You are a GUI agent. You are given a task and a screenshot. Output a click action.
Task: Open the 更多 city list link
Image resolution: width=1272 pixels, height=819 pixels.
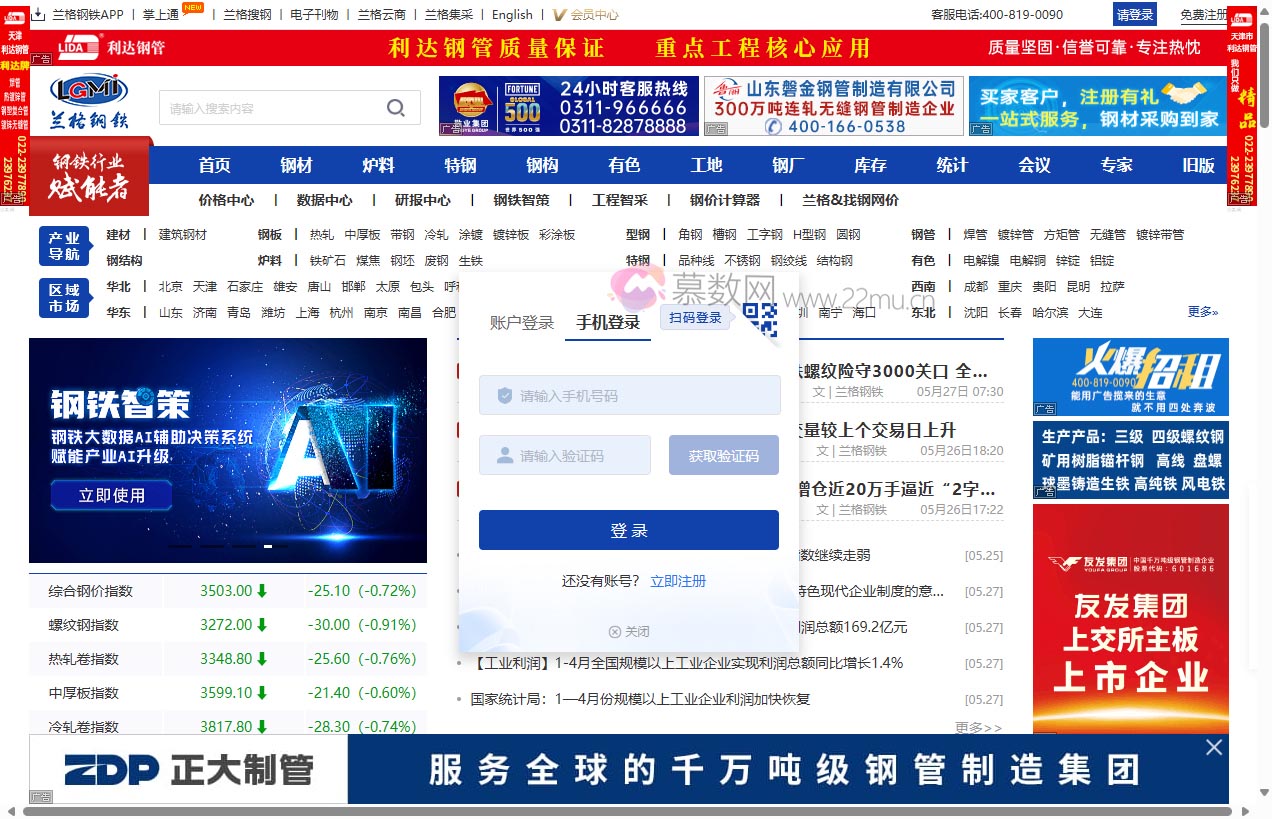pyautogui.click(x=1200, y=312)
